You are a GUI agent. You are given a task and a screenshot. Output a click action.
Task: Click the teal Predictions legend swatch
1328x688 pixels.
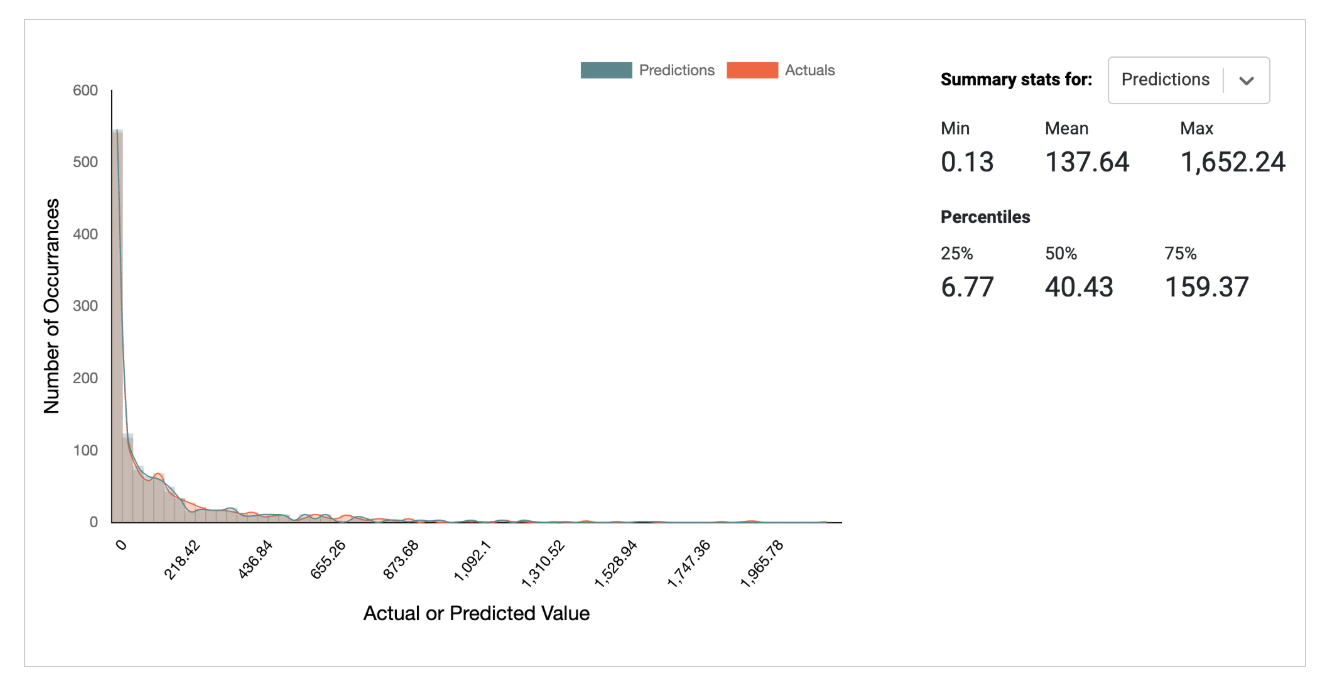pos(606,71)
